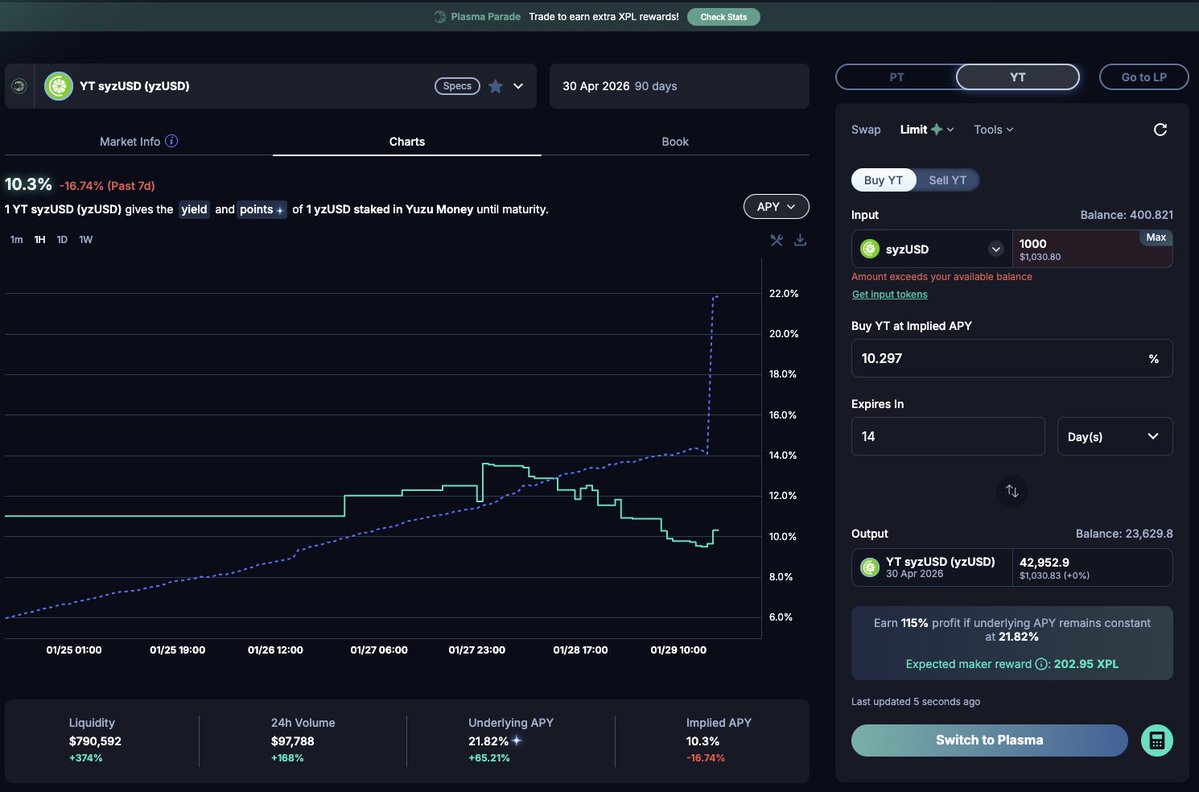Open the calculator tool icon
Image resolution: width=1199 pixels, height=792 pixels.
tap(1156, 740)
